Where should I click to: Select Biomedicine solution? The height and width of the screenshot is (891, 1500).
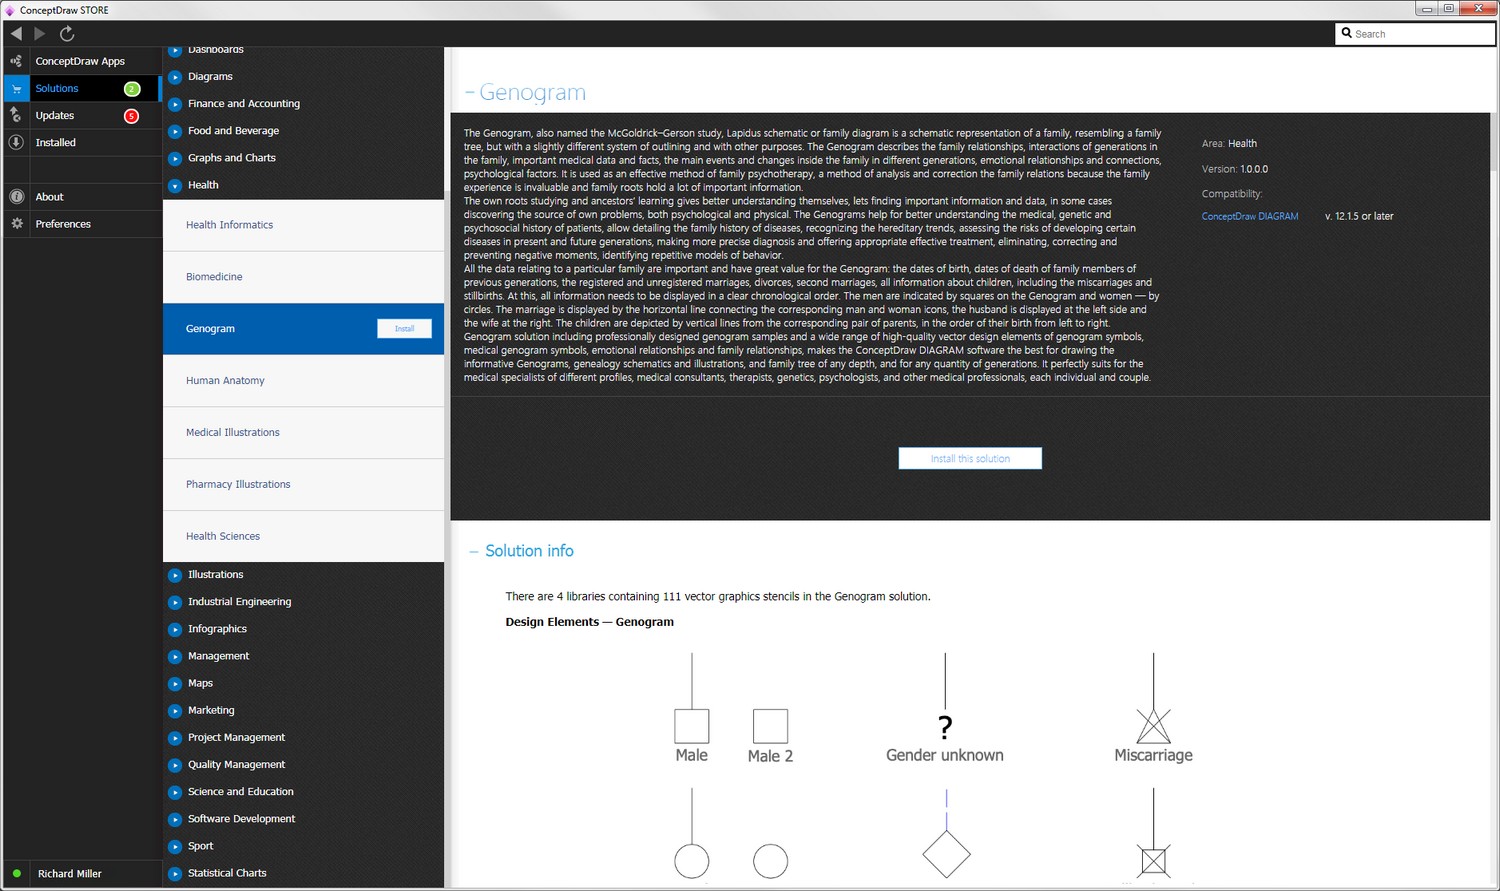(303, 277)
